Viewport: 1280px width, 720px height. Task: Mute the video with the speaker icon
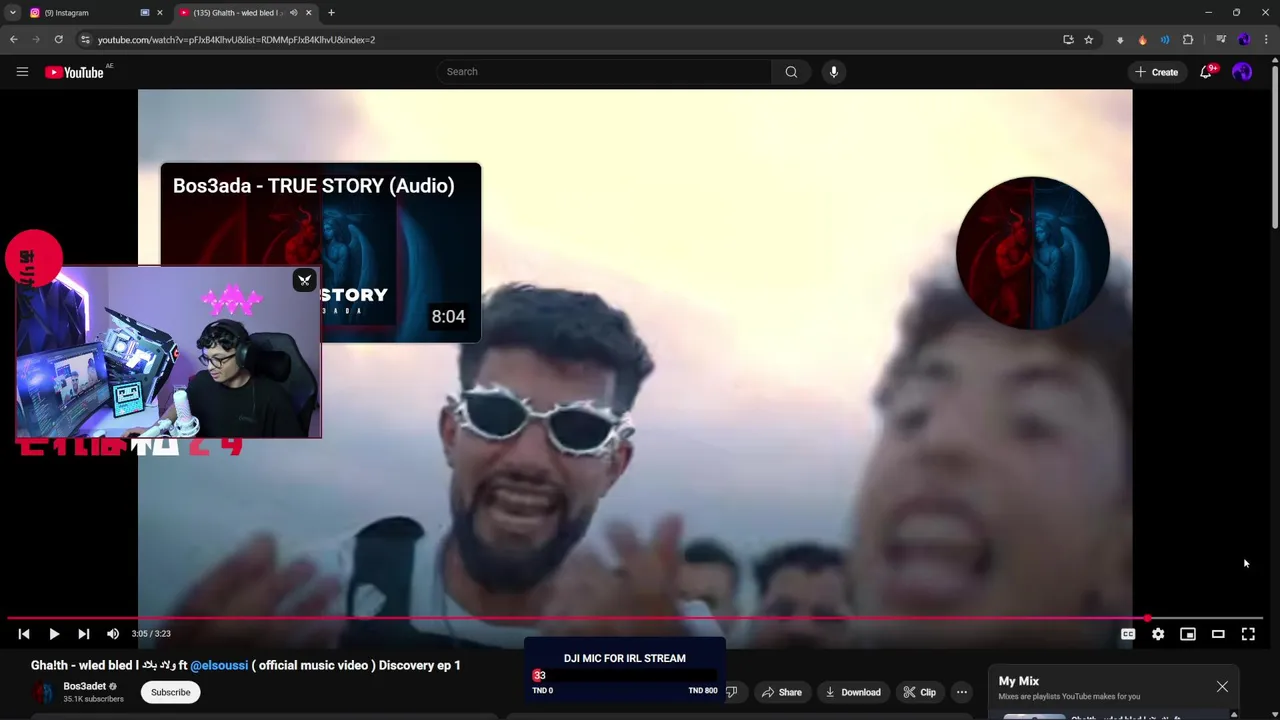click(113, 634)
